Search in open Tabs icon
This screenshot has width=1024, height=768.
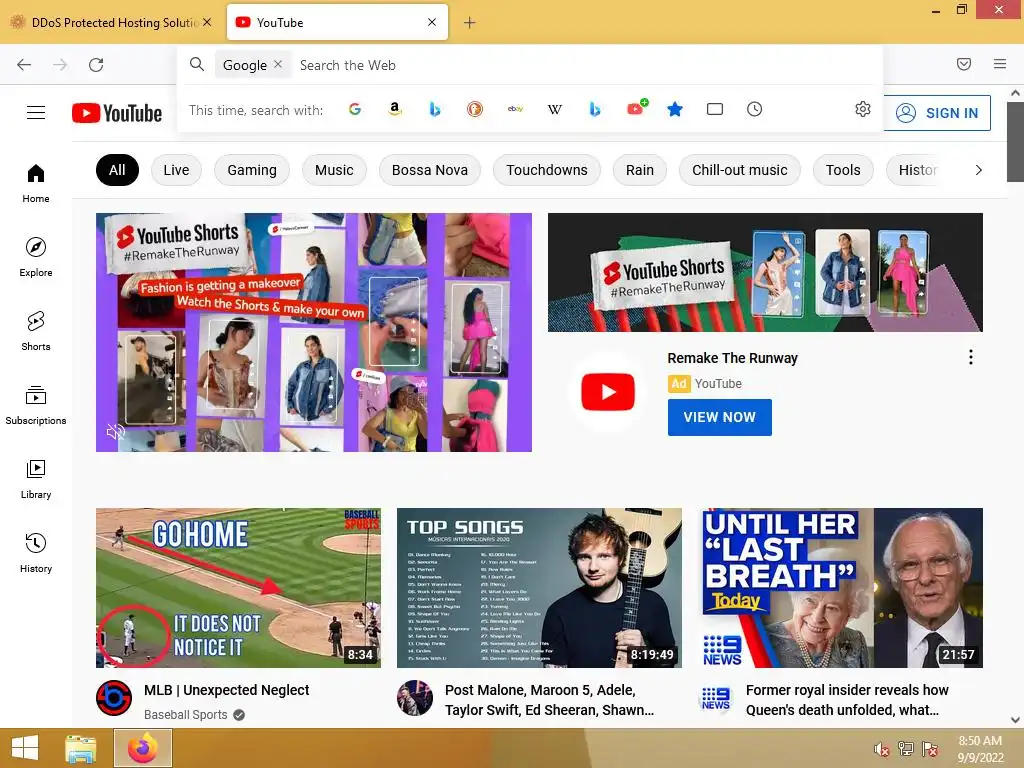tap(715, 109)
